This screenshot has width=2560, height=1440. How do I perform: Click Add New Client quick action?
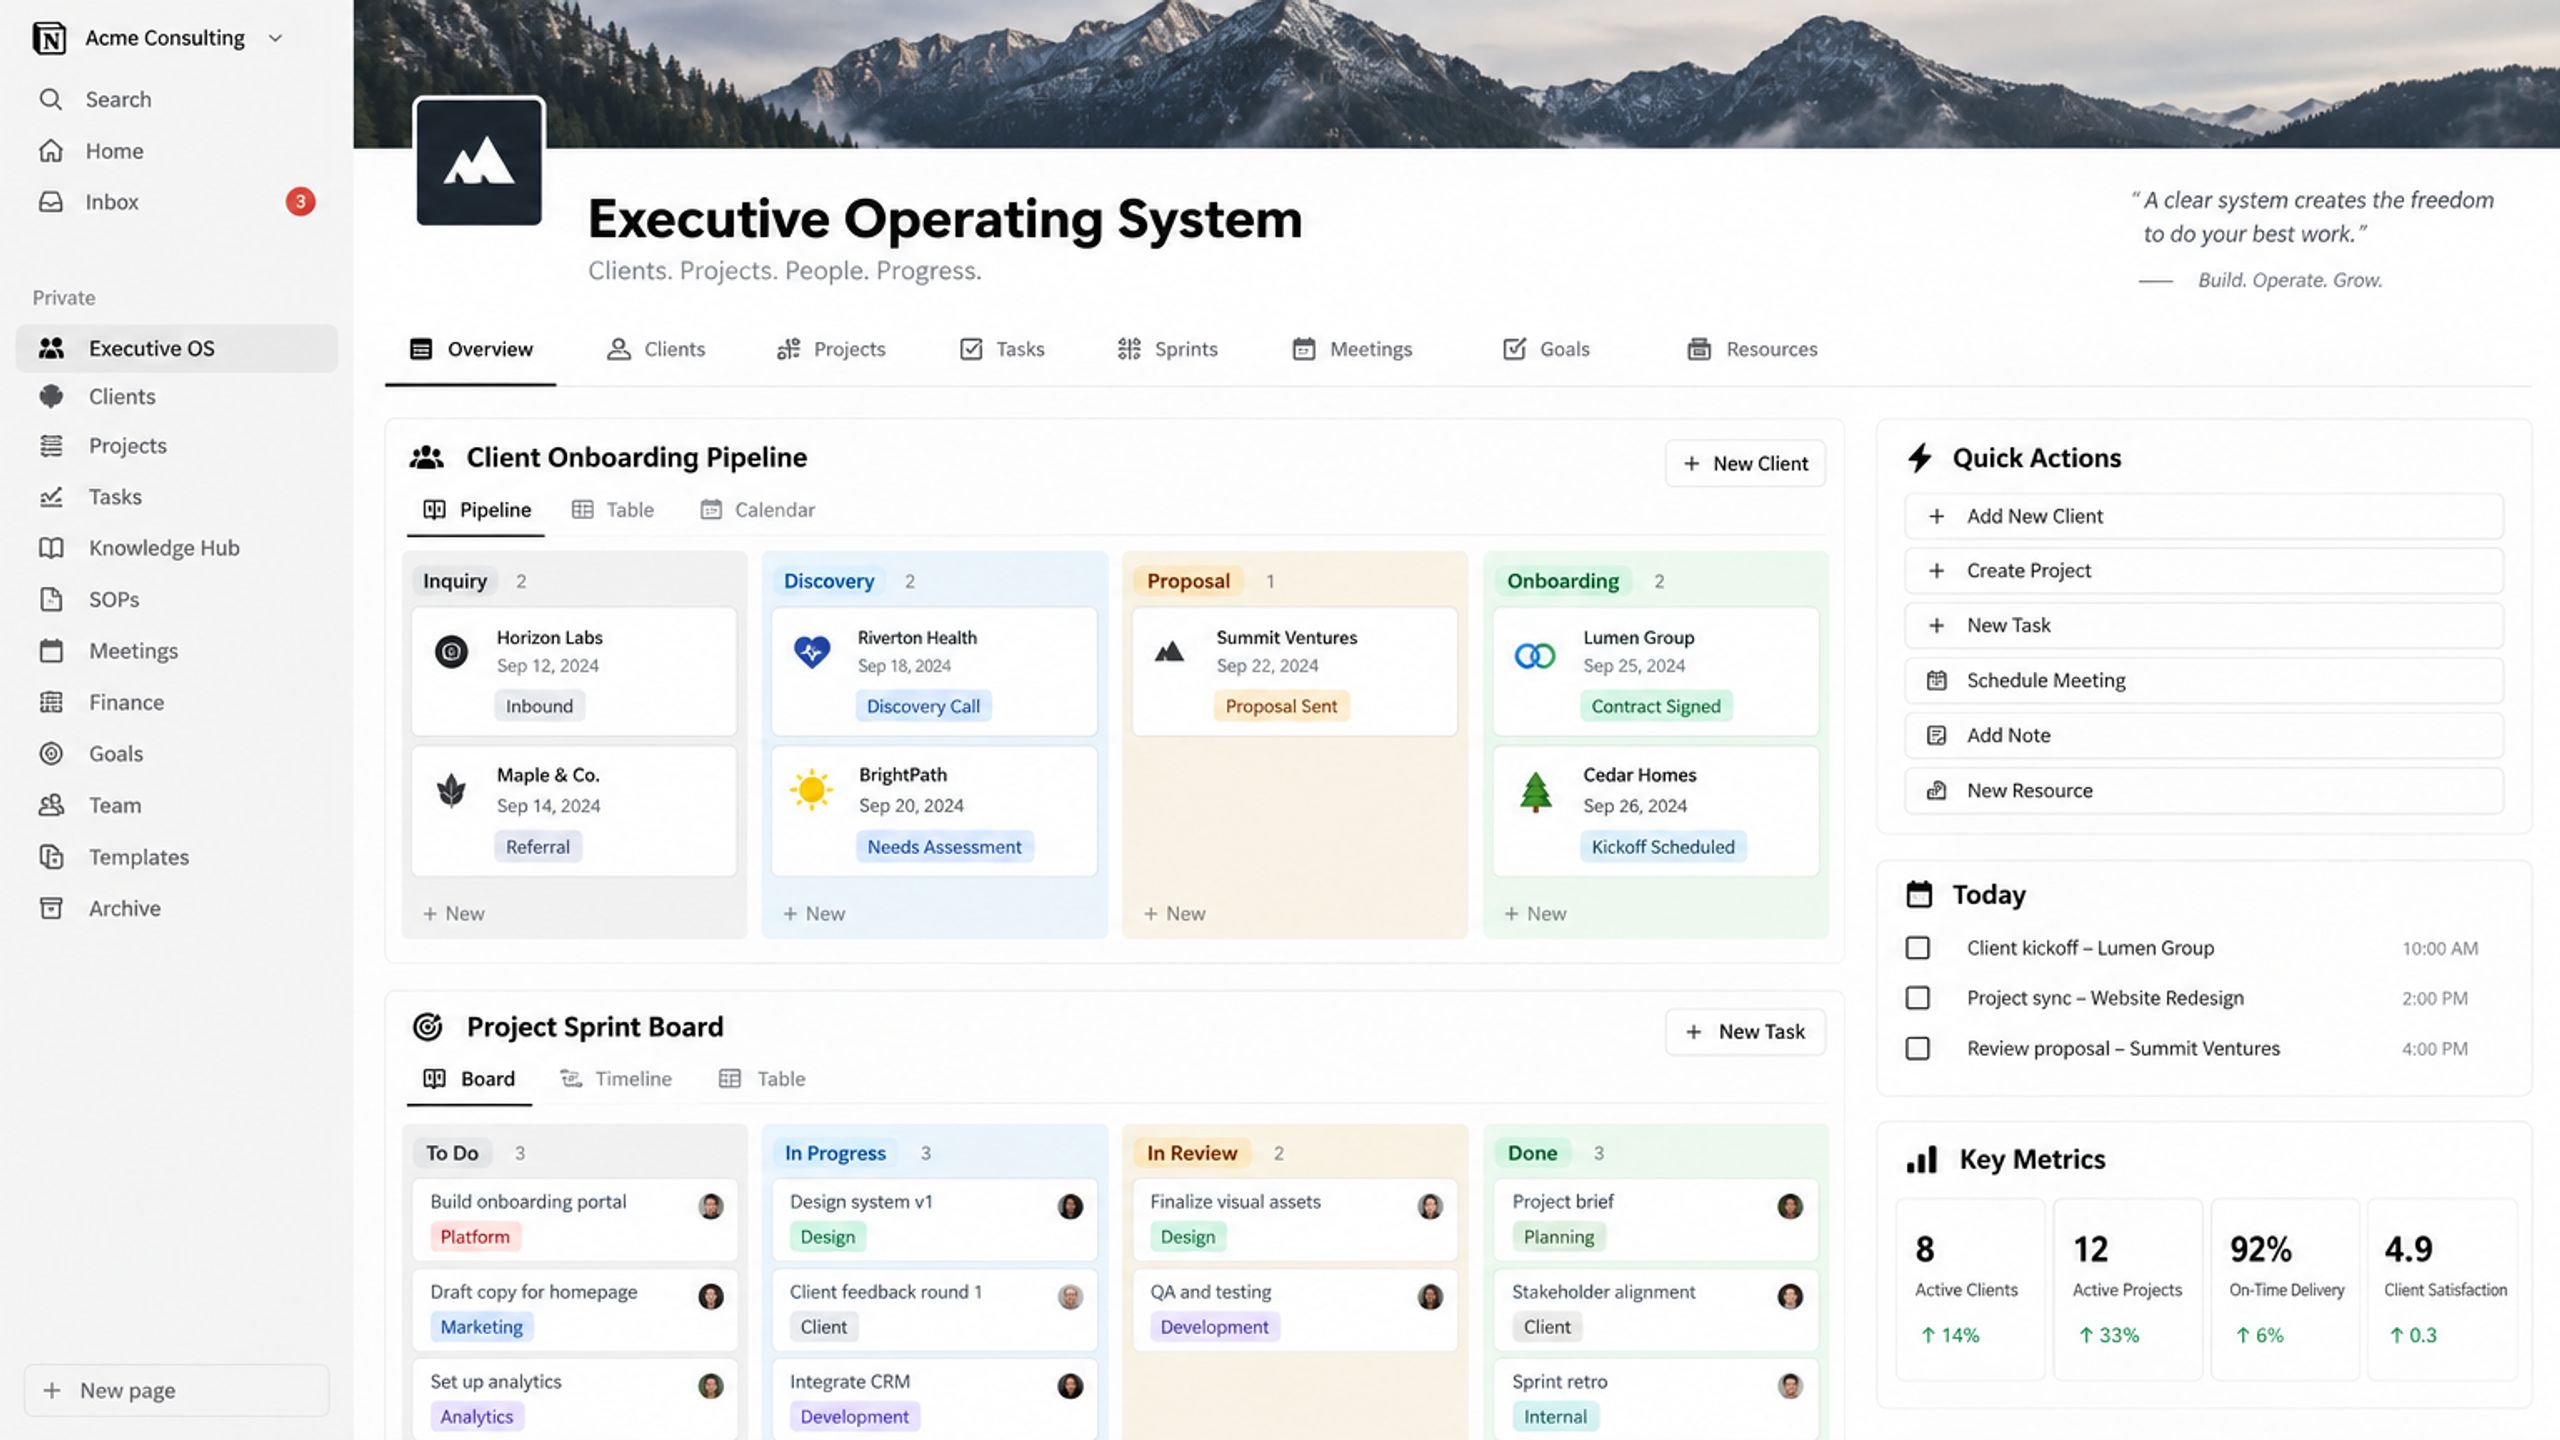pos(2204,517)
